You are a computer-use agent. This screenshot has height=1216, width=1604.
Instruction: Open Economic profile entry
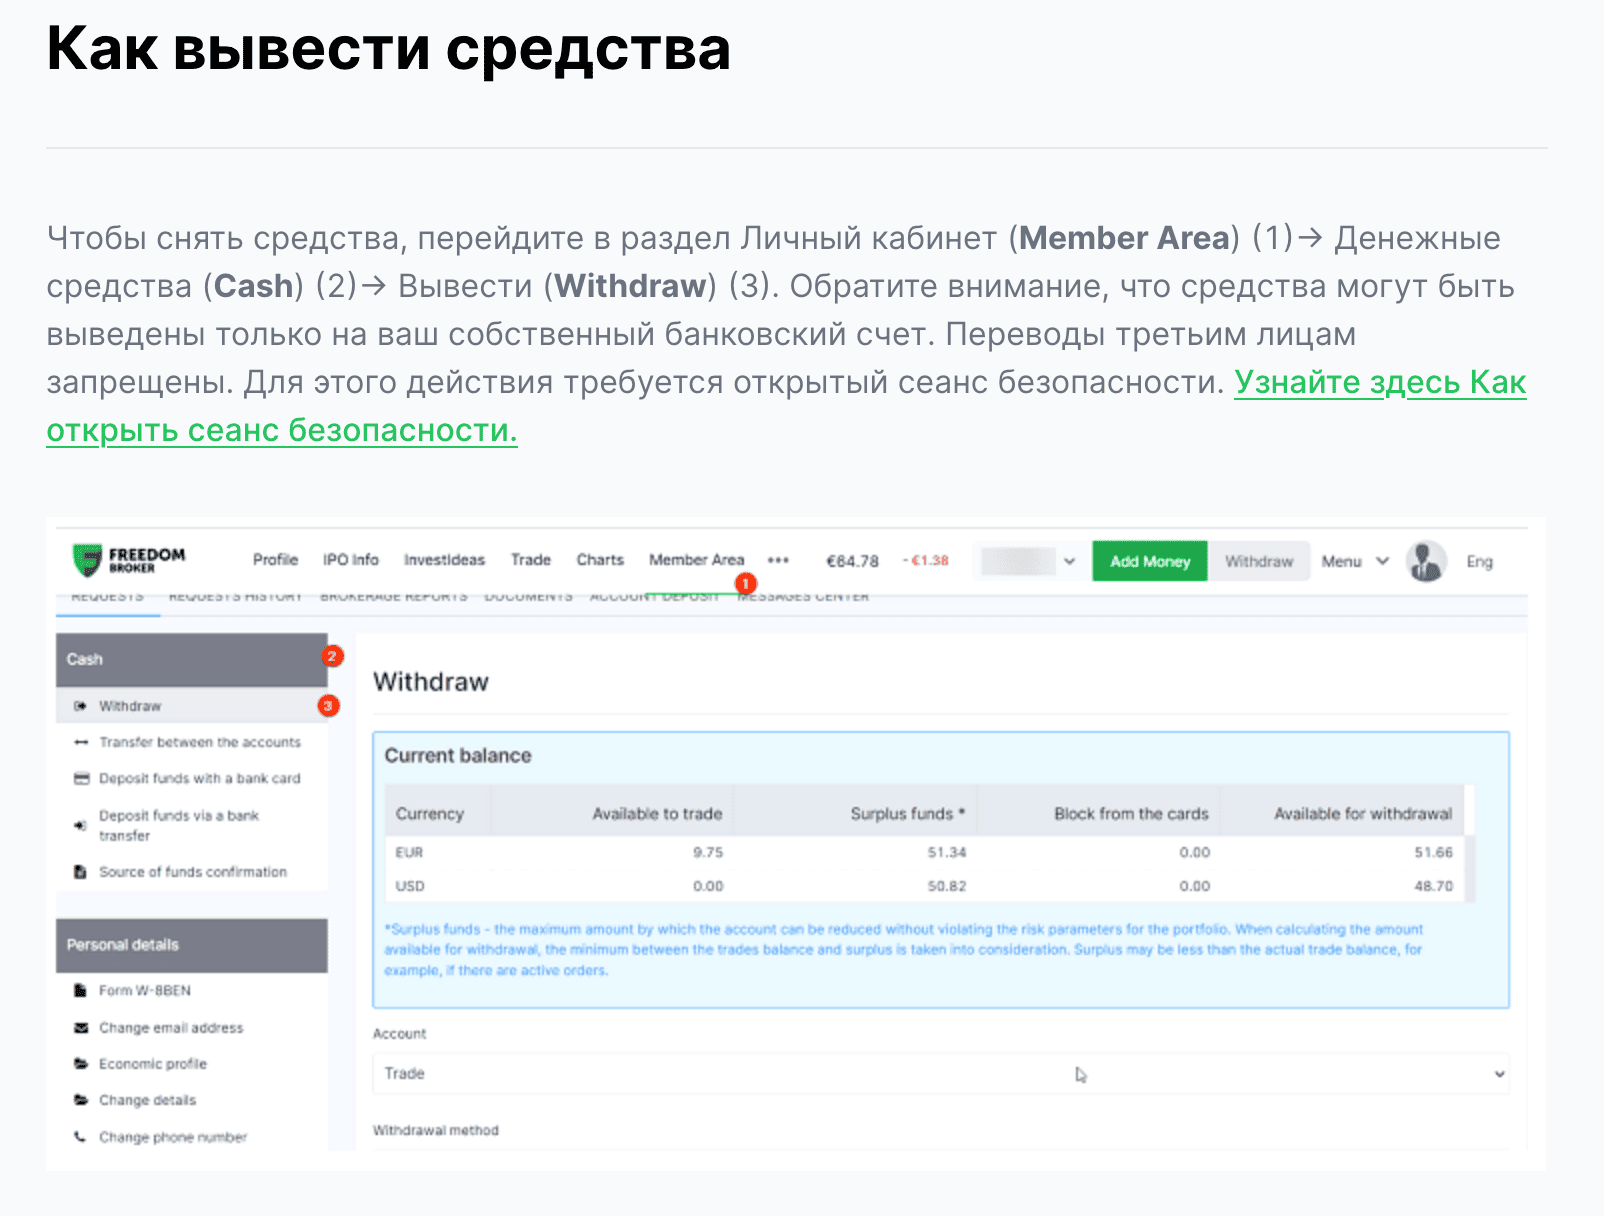pos(153,1064)
